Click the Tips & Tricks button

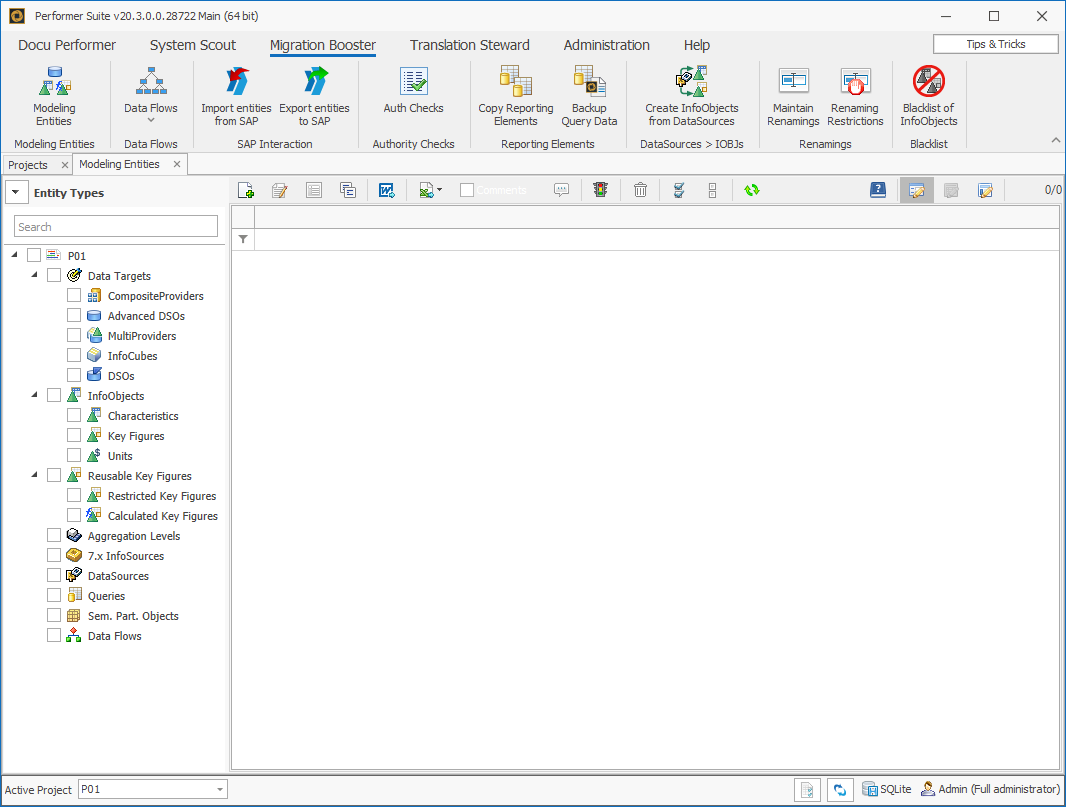(995, 43)
